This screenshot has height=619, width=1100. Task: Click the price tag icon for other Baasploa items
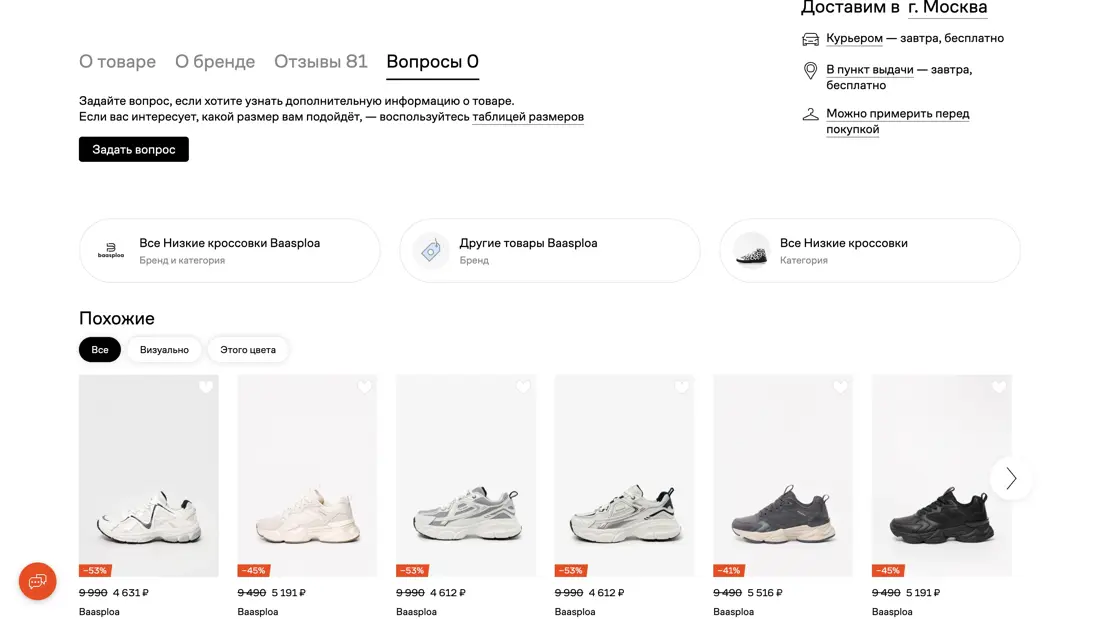coord(431,251)
